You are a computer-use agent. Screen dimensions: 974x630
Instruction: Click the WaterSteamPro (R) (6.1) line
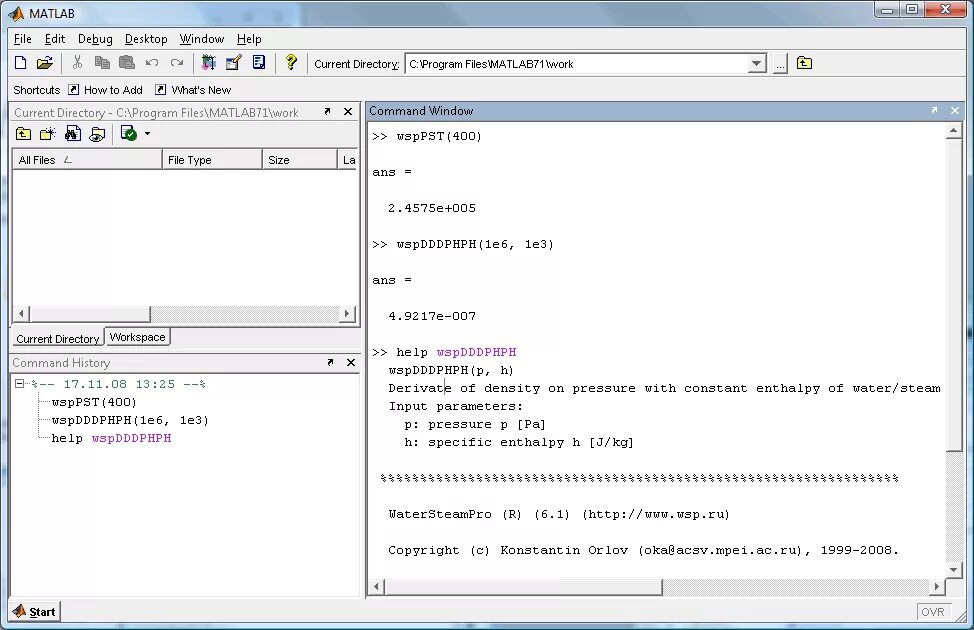(559, 514)
